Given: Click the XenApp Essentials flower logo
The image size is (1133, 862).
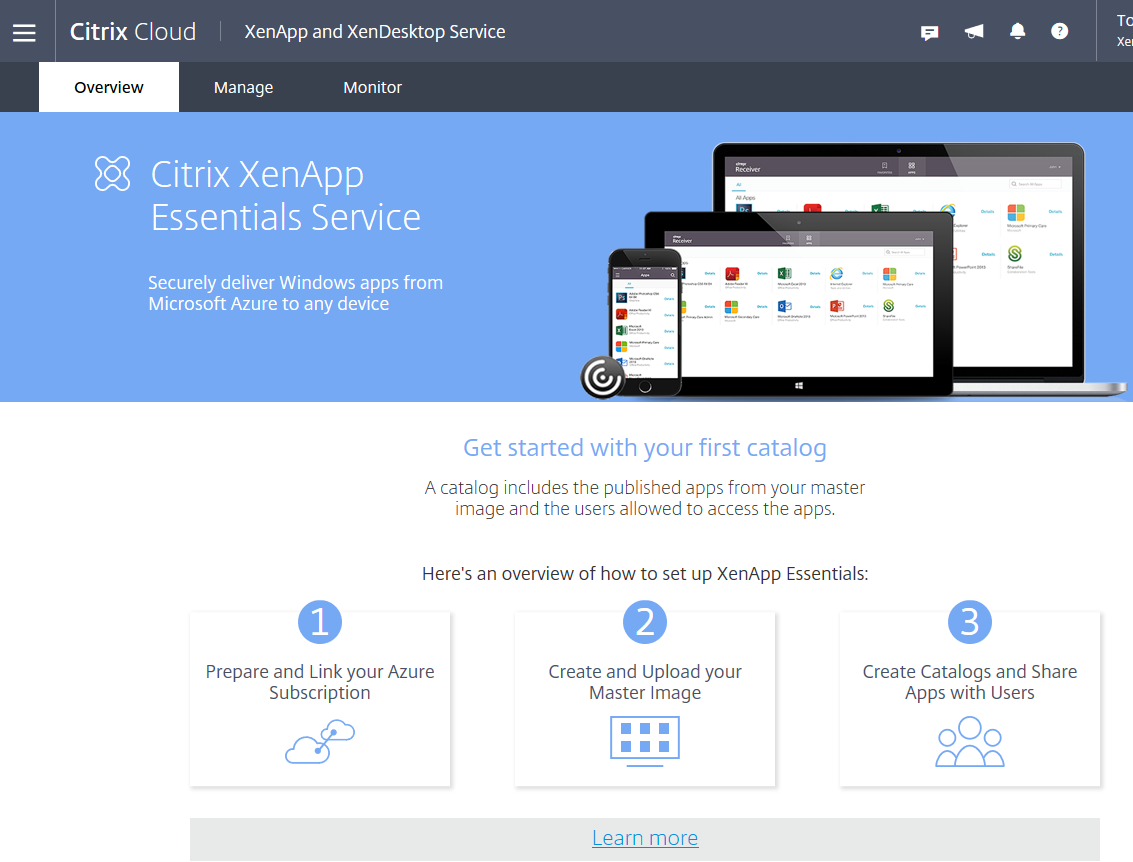Looking at the screenshot, I should (x=112, y=172).
